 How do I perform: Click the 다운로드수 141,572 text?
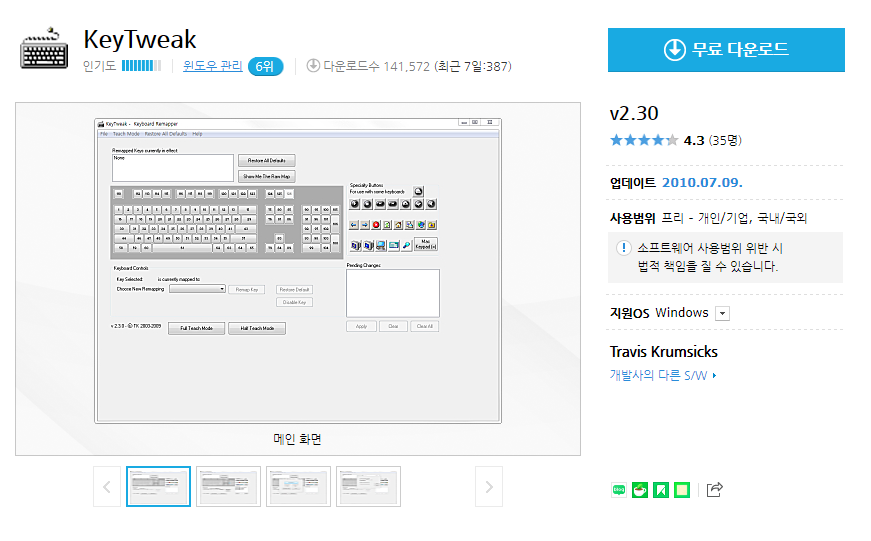[377, 66]
